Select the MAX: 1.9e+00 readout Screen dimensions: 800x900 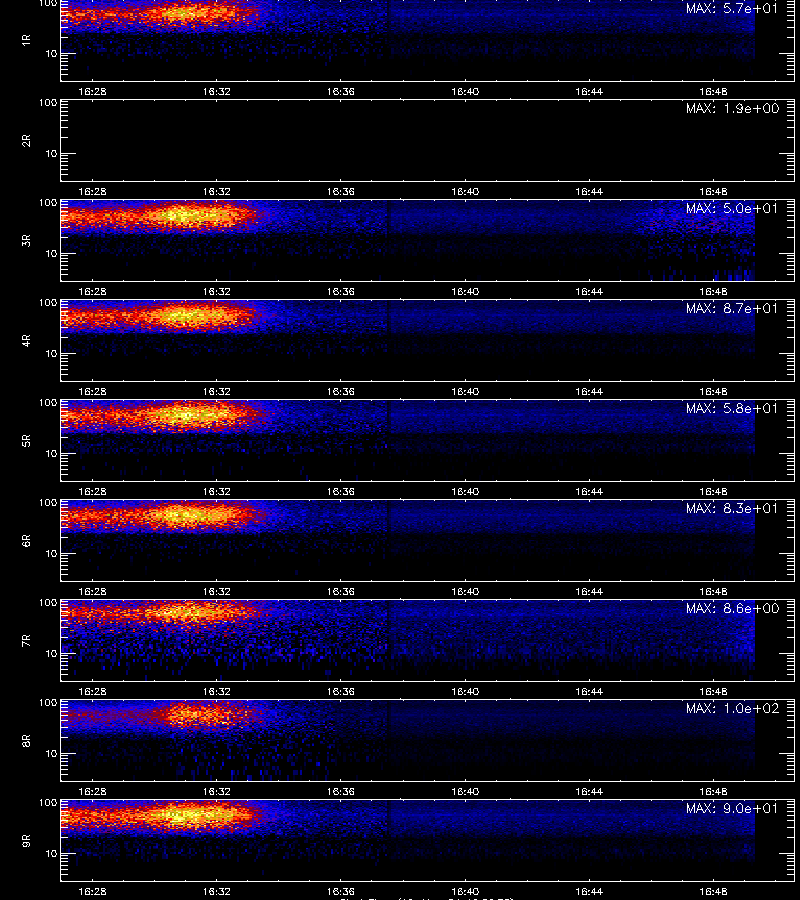732,108
